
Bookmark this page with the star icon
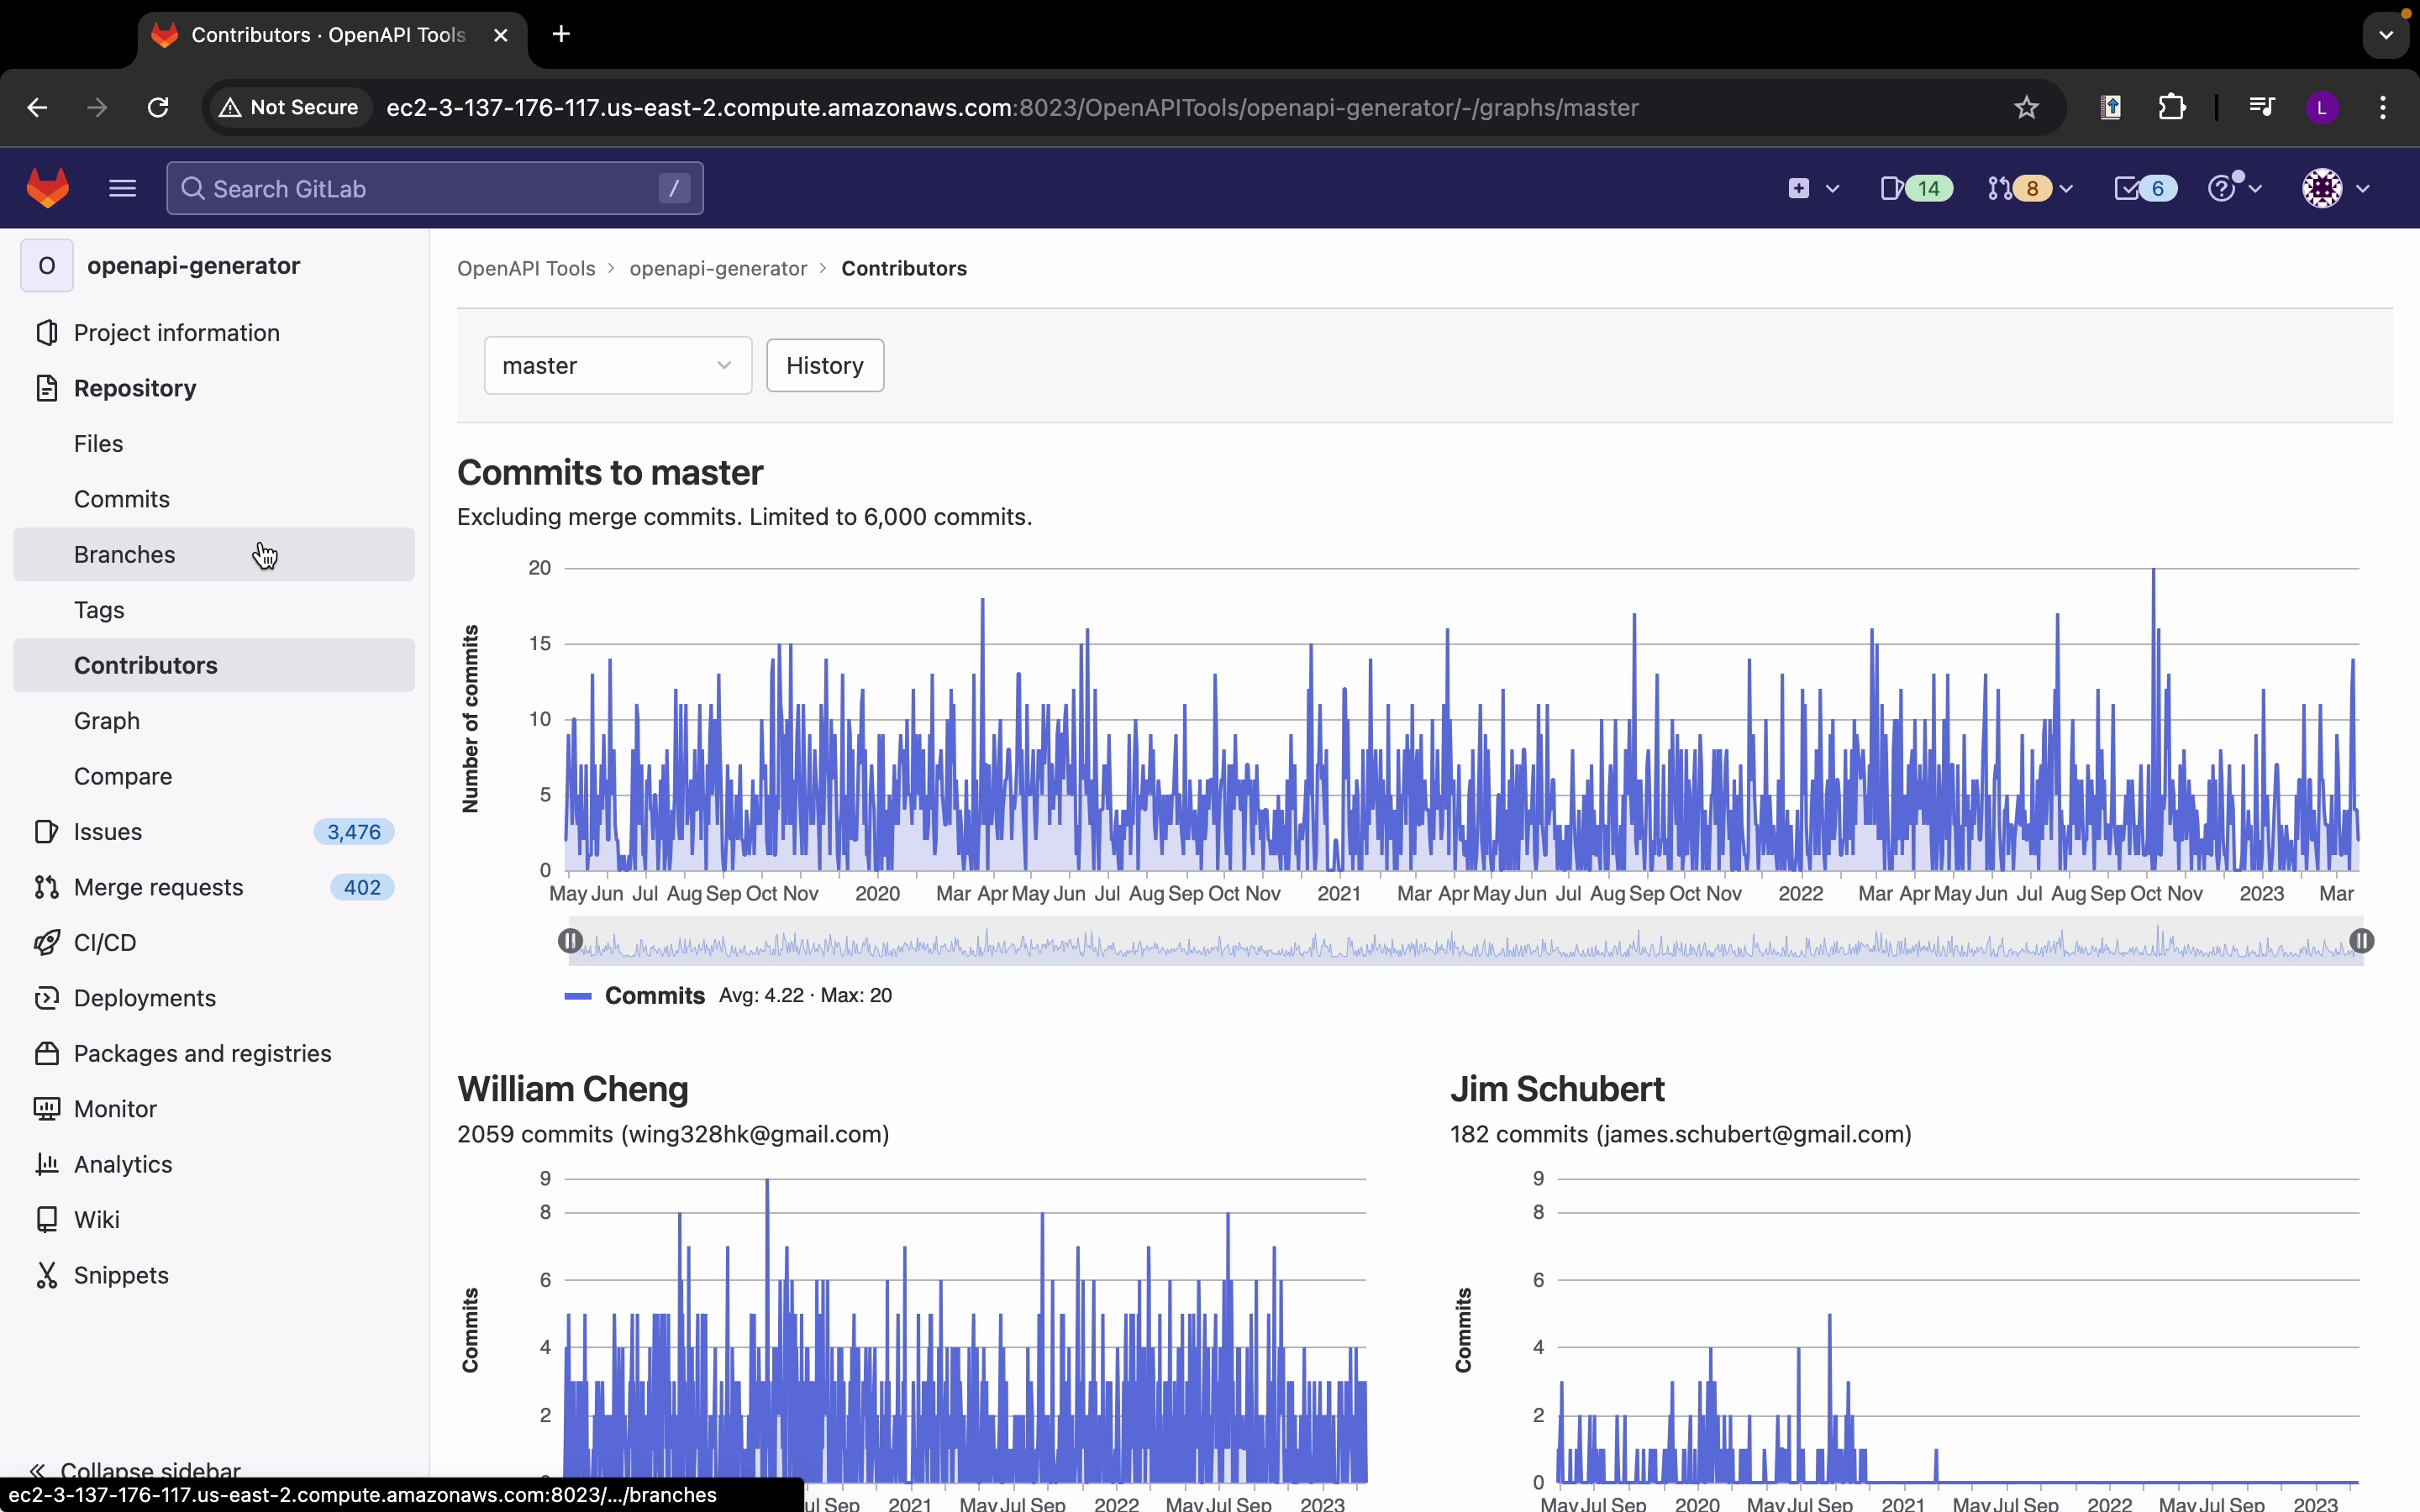click(2026, 107)
